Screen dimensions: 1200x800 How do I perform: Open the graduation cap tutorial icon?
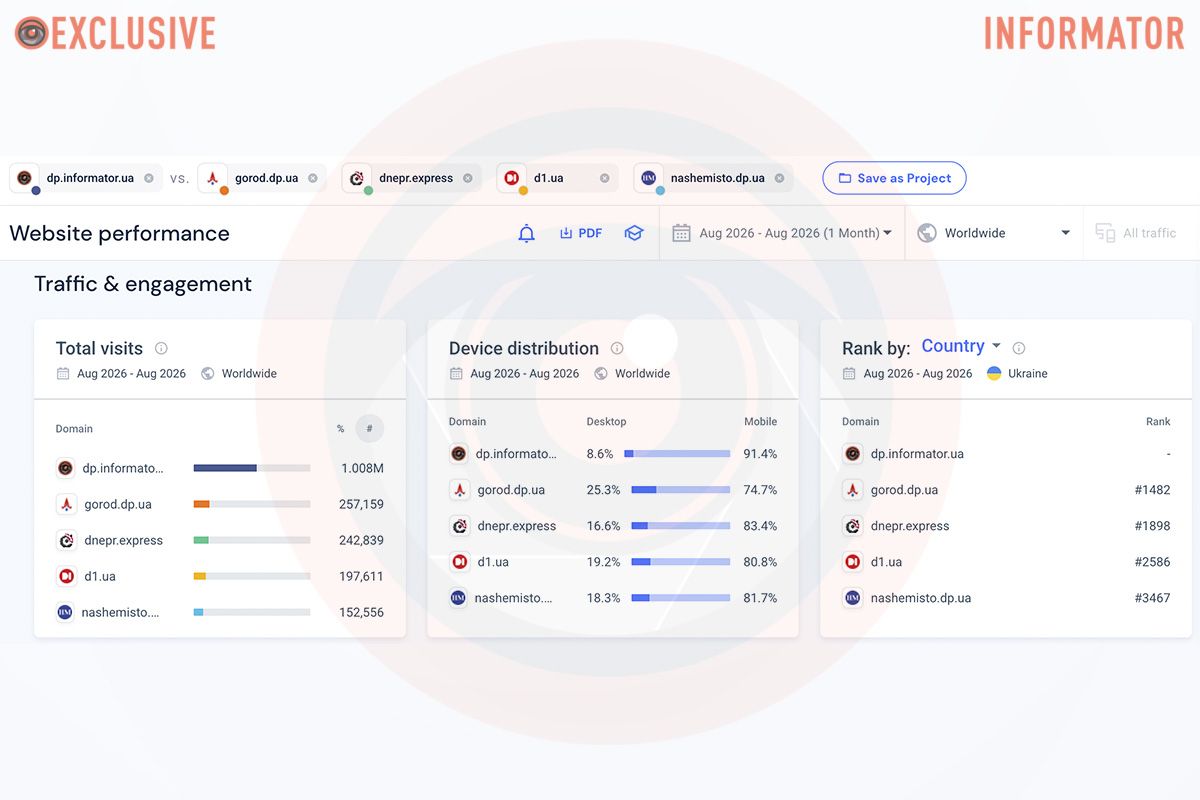tap(634, 233)
